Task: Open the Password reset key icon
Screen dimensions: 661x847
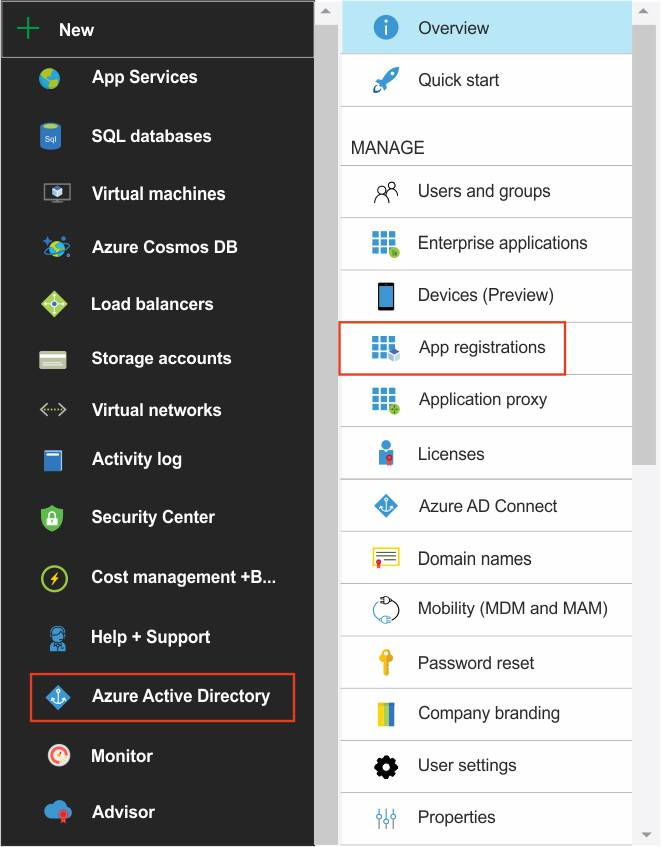Action: pos(386,662)
